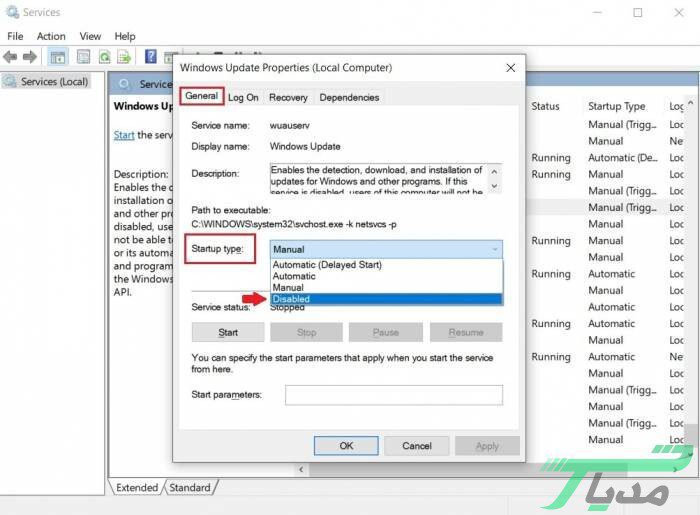Open the Recovery tab
The image size is (700, 515).
(288, 97)
